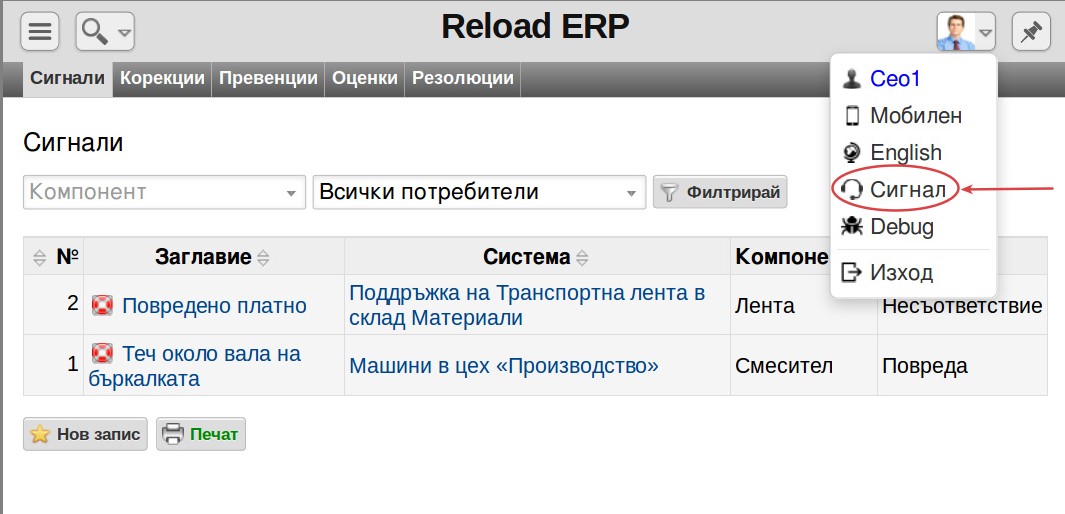Click the Печат button
Viewport: 1065px width, 514px height.
point(201,435)
